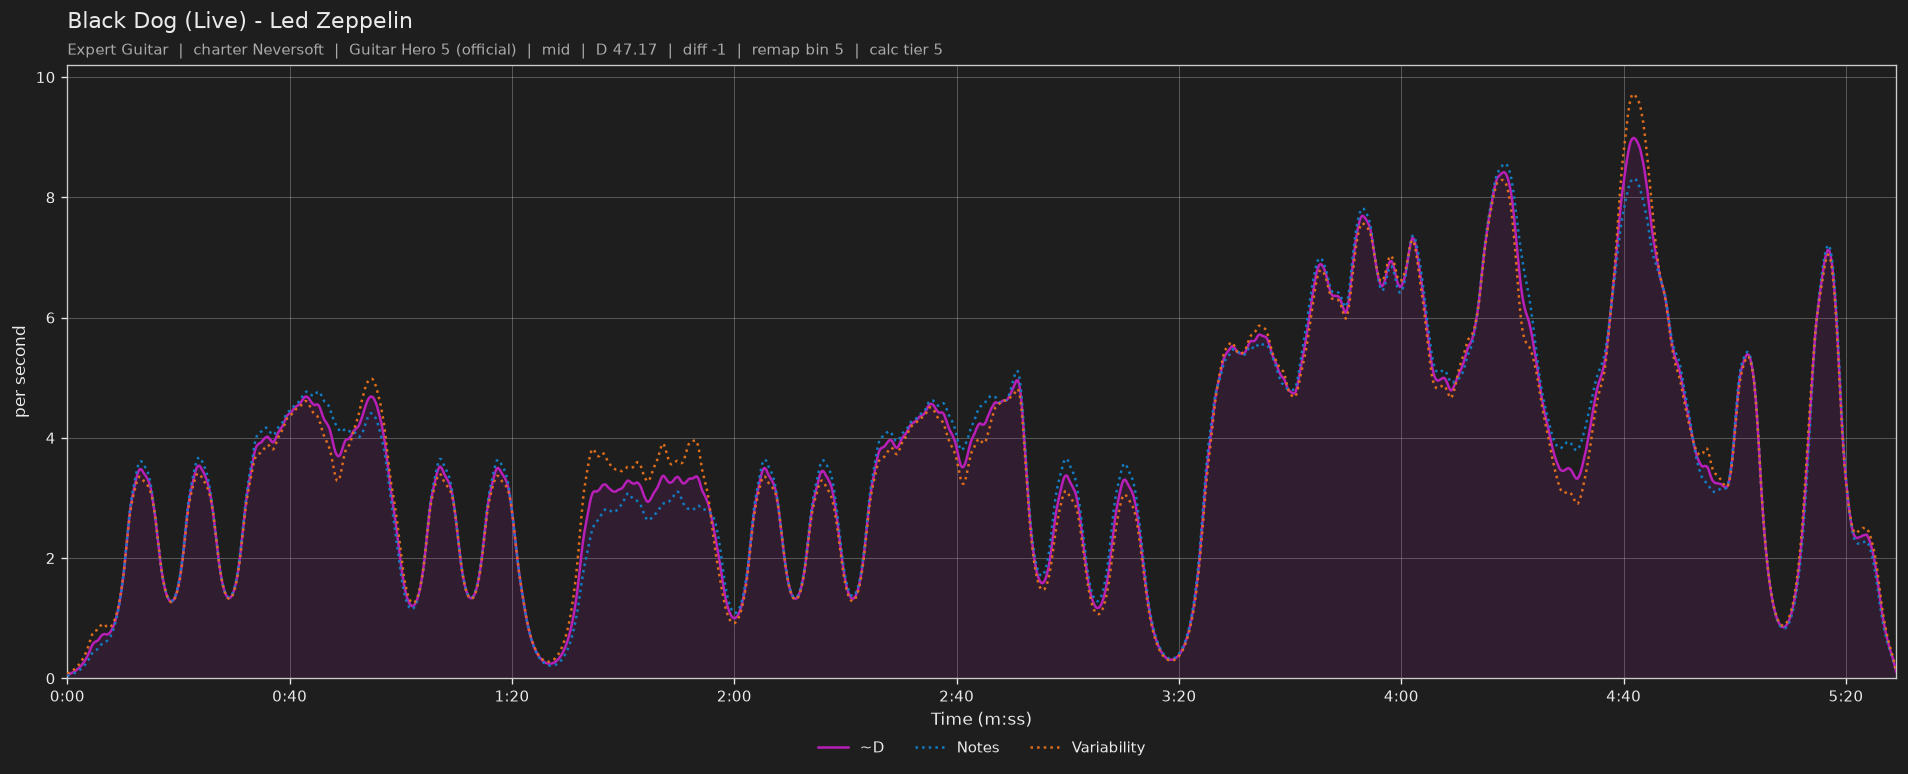Click the 0:40 x-axis tick label
This screenshot has height=774, width=1908.
coord(290,697)
